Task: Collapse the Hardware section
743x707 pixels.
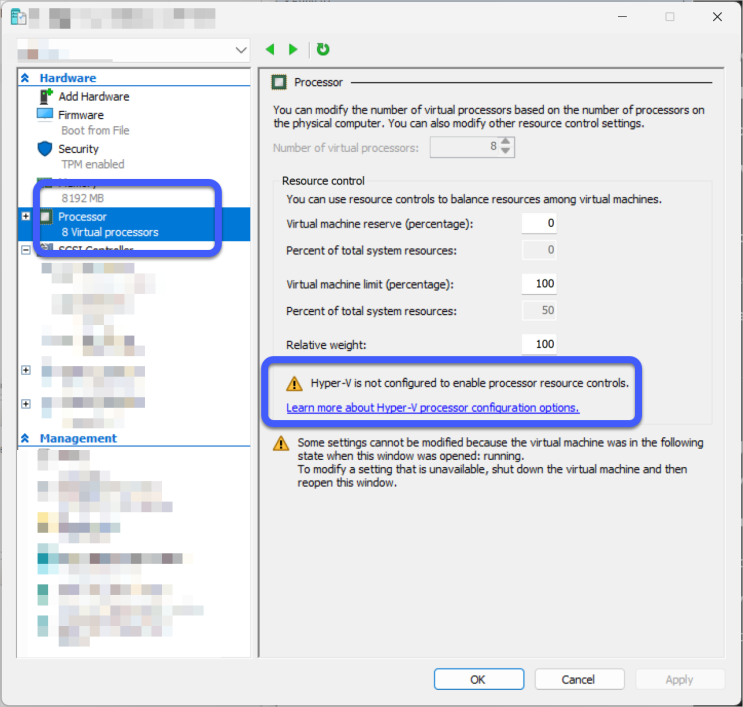Action: 25,78
